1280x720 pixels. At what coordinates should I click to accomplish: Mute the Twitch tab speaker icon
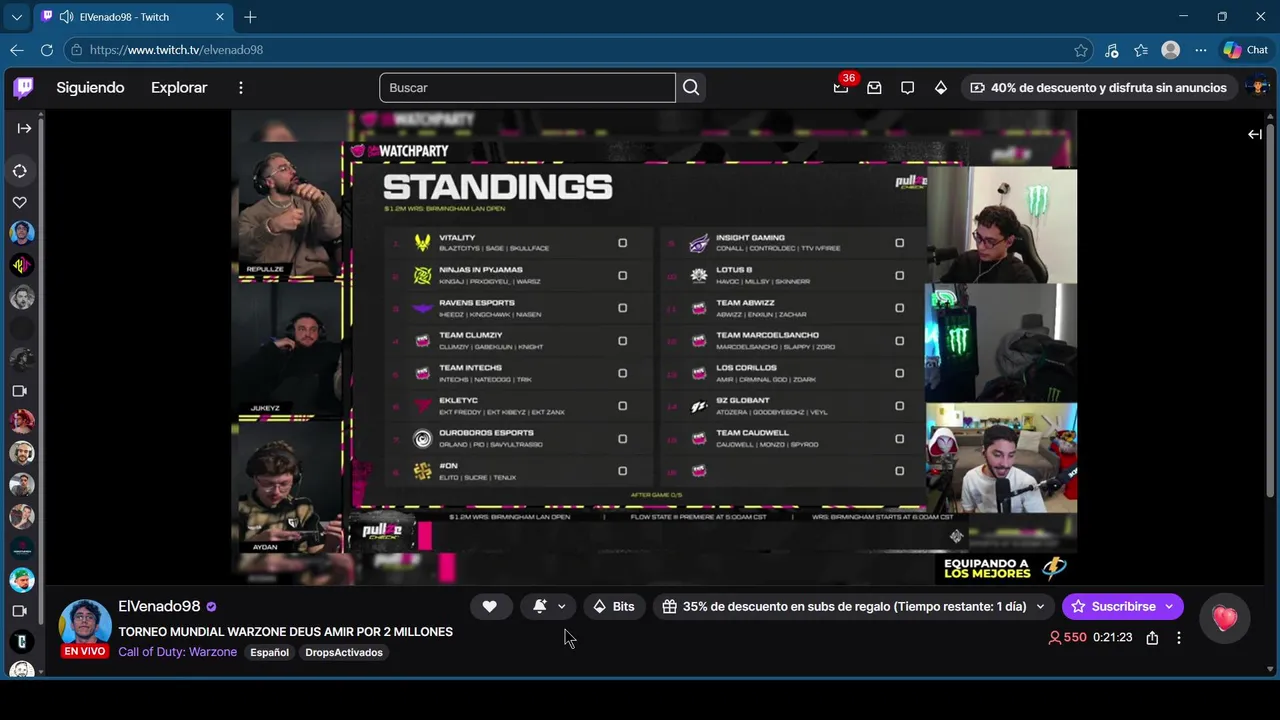pos(66,17)
